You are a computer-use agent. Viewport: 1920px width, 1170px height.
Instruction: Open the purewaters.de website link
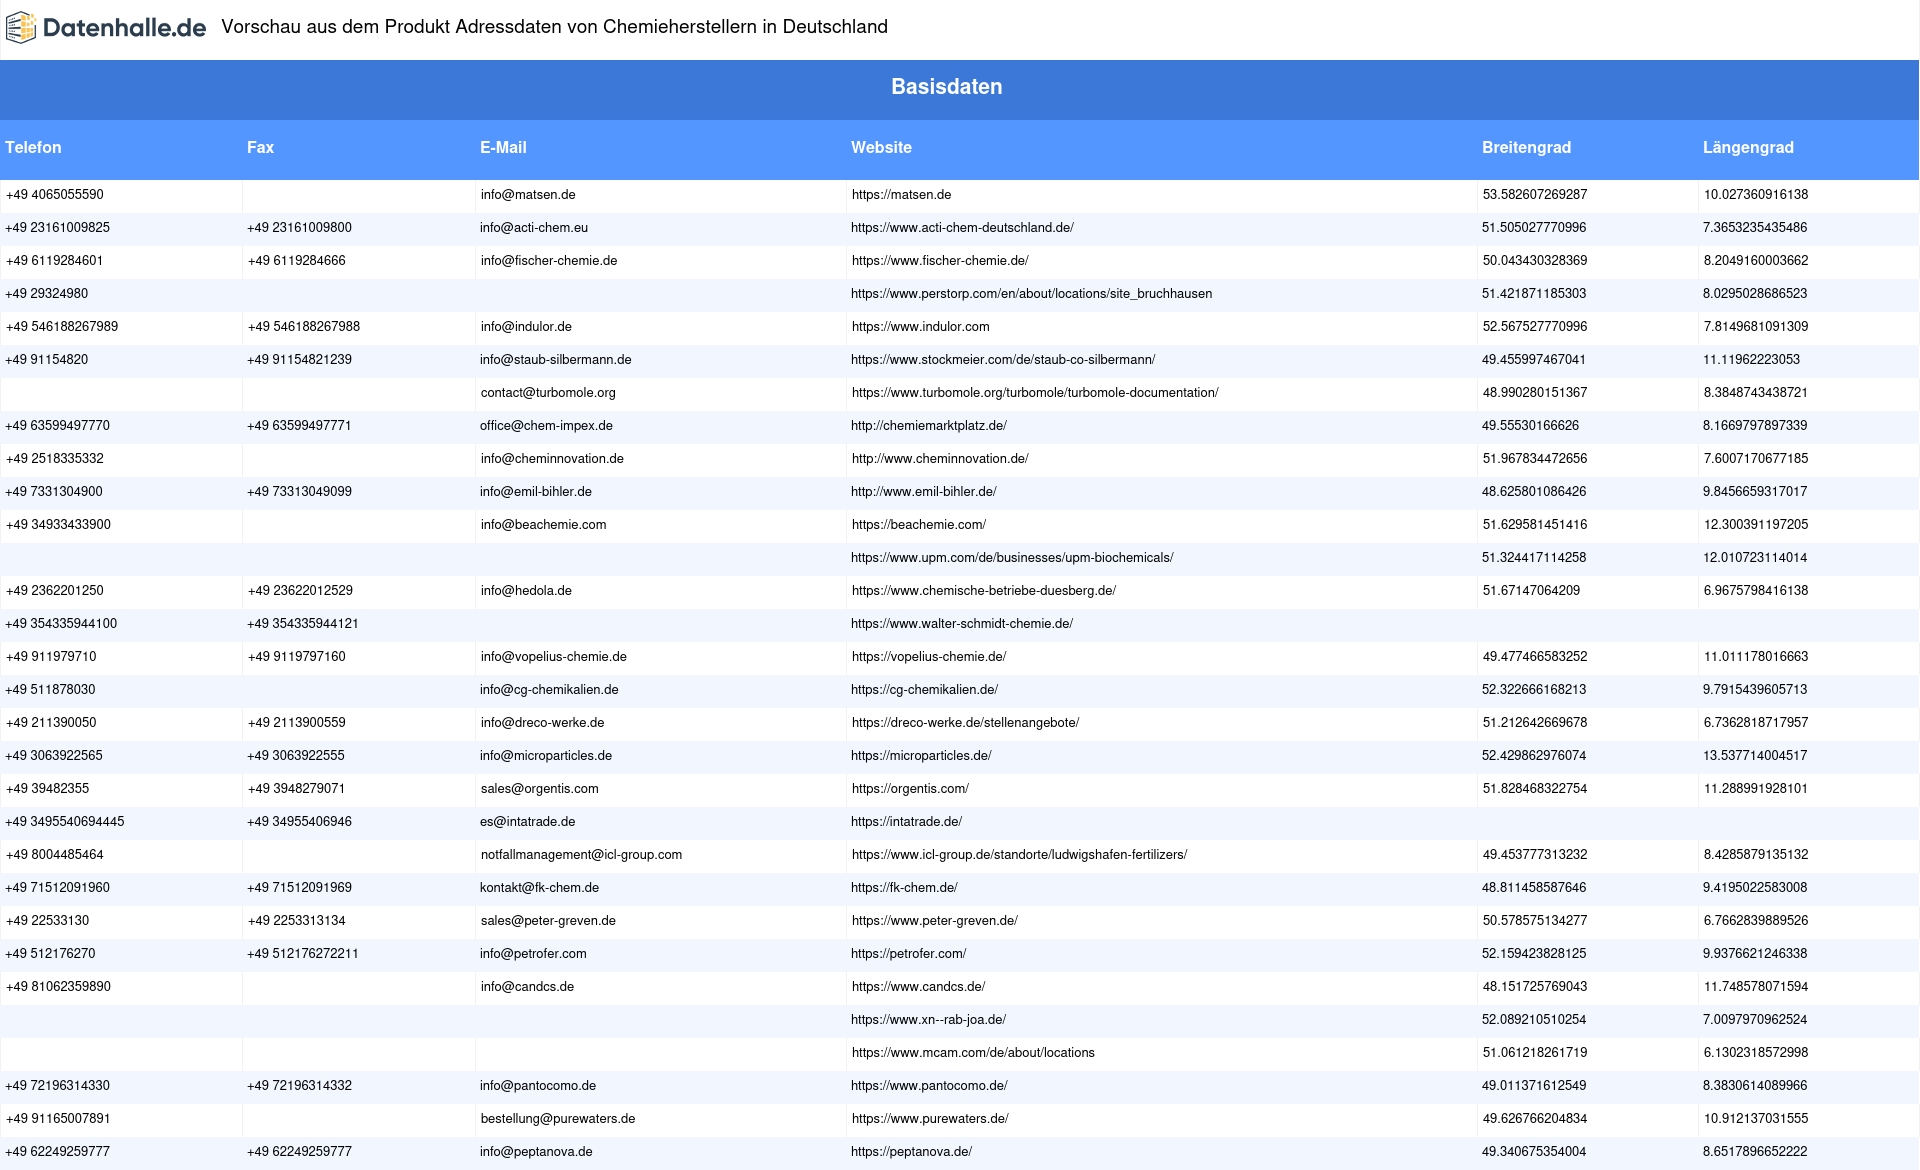click(x=930, y=1119)
